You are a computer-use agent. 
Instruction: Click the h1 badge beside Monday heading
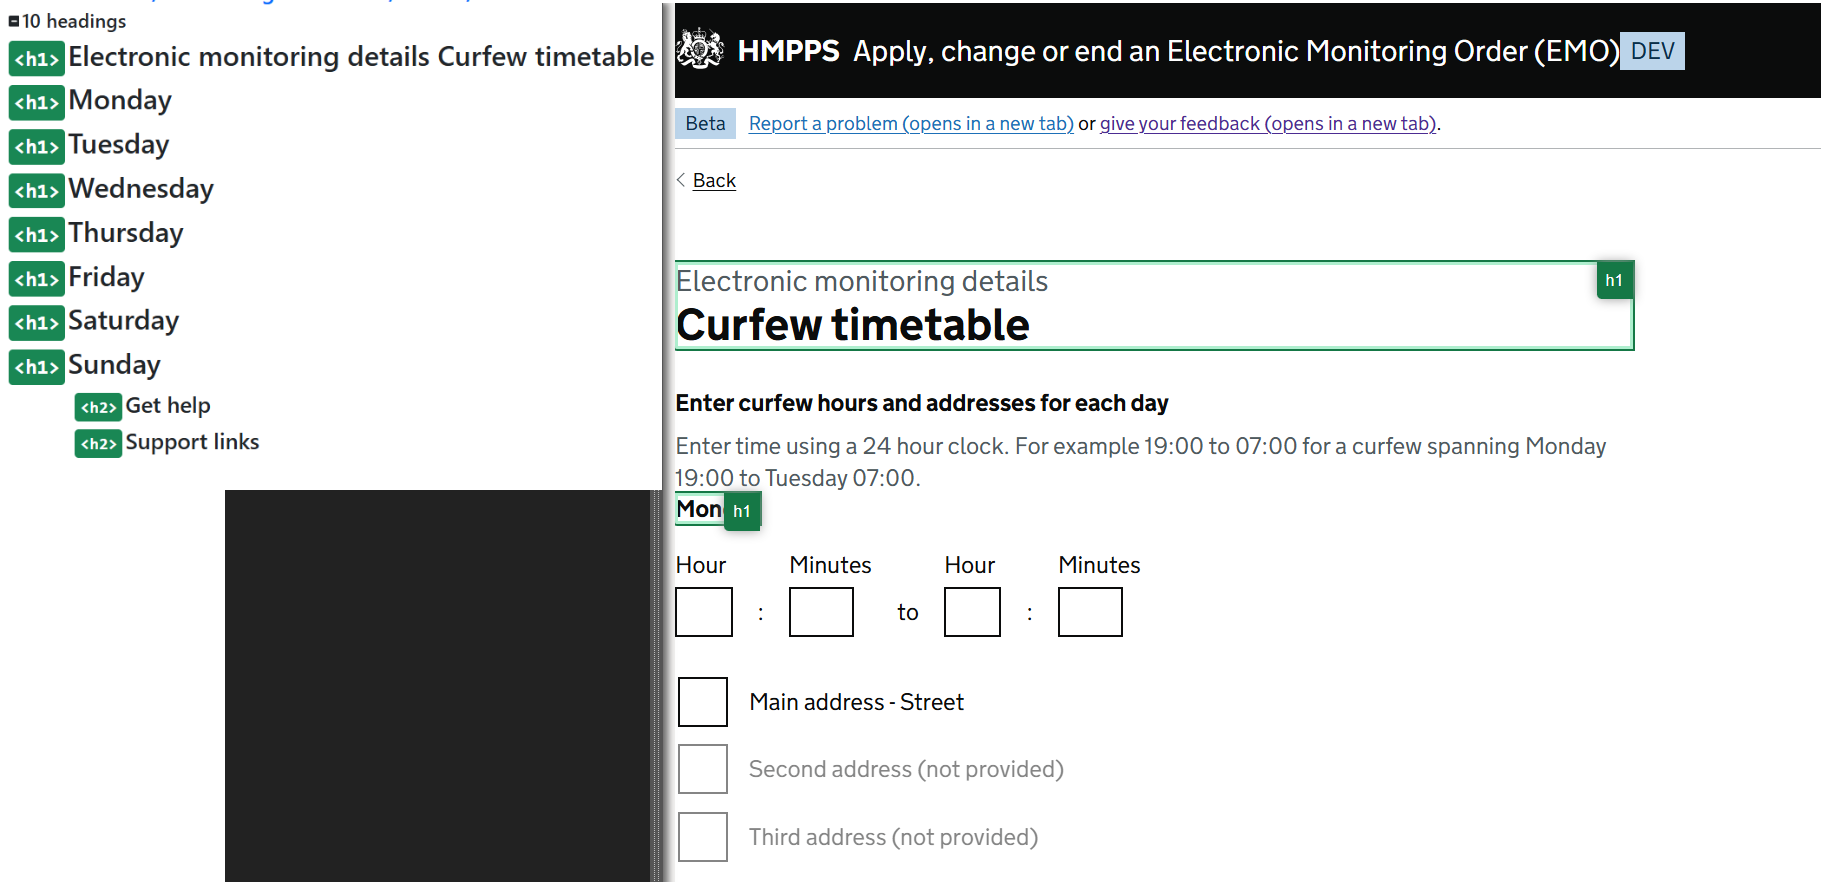click(37, 102)
